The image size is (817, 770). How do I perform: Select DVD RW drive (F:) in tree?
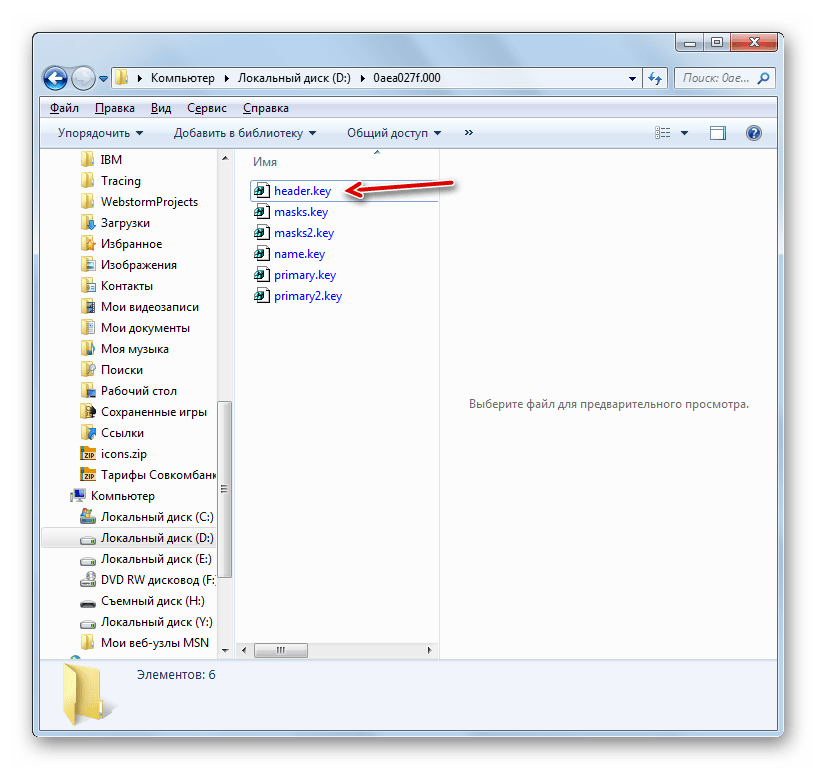click(157, 580)
